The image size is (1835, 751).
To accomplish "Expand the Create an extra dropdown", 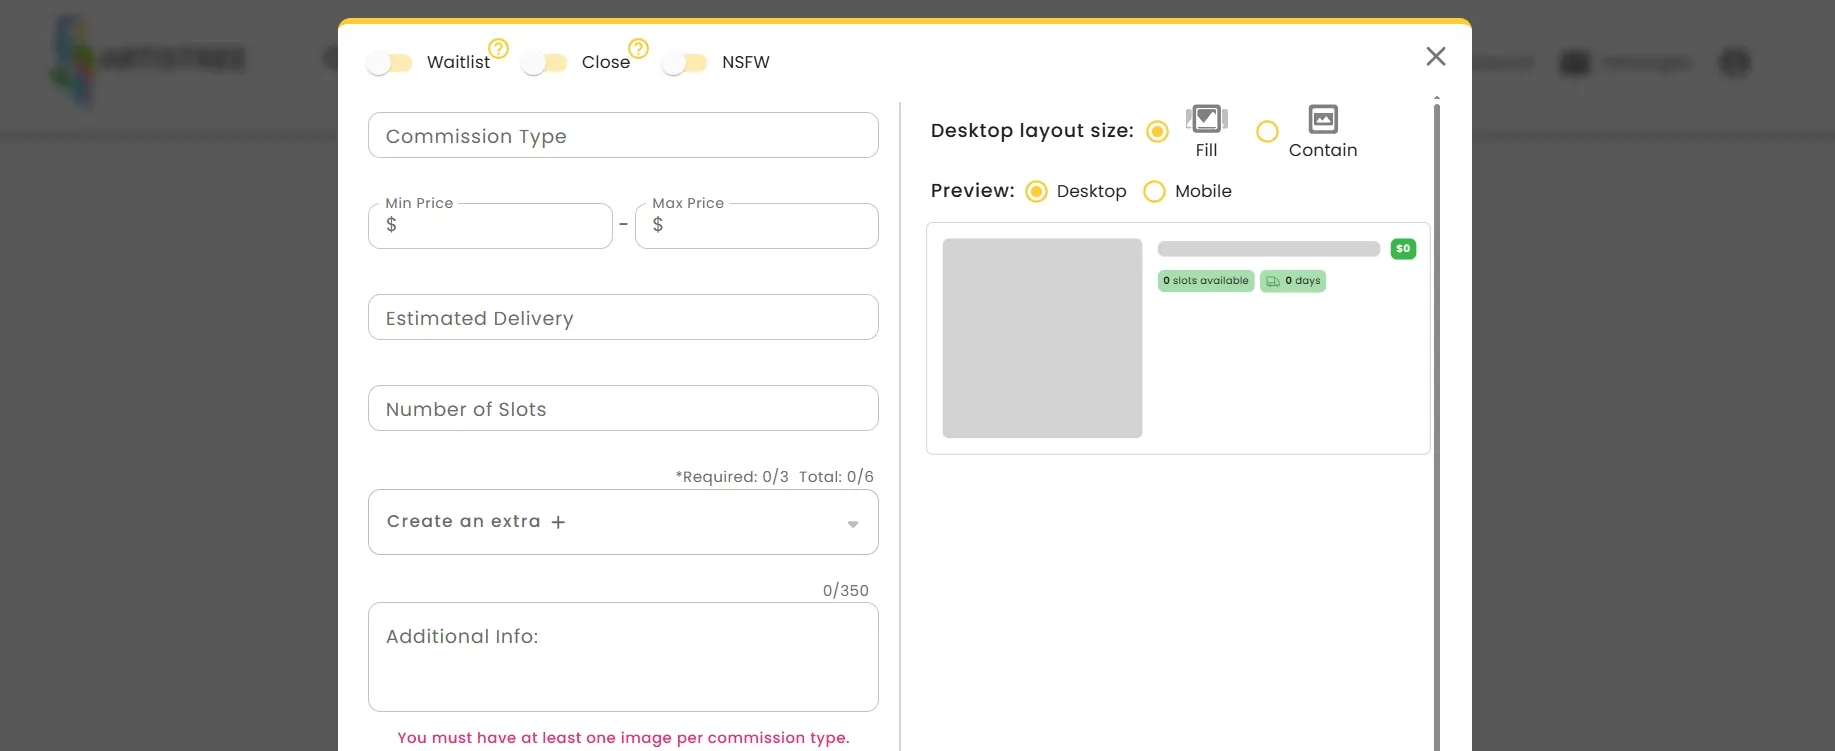I will click(x=623, y=522).
